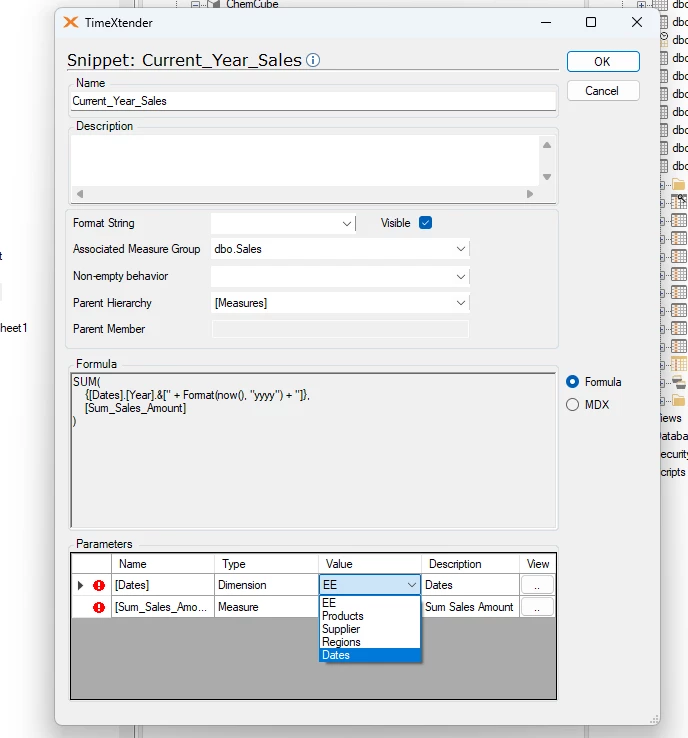Click the Cancel button
Screen dimensions: 688x738
(x=603, y=91)
